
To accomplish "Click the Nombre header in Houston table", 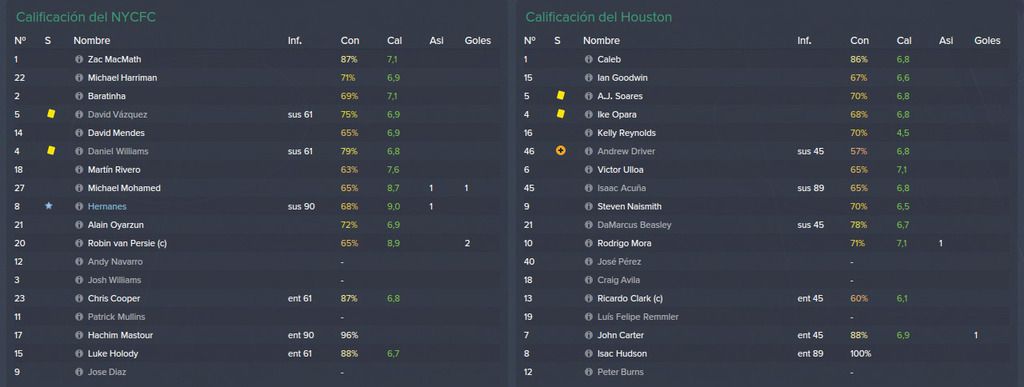I will [x=601, y=40].
